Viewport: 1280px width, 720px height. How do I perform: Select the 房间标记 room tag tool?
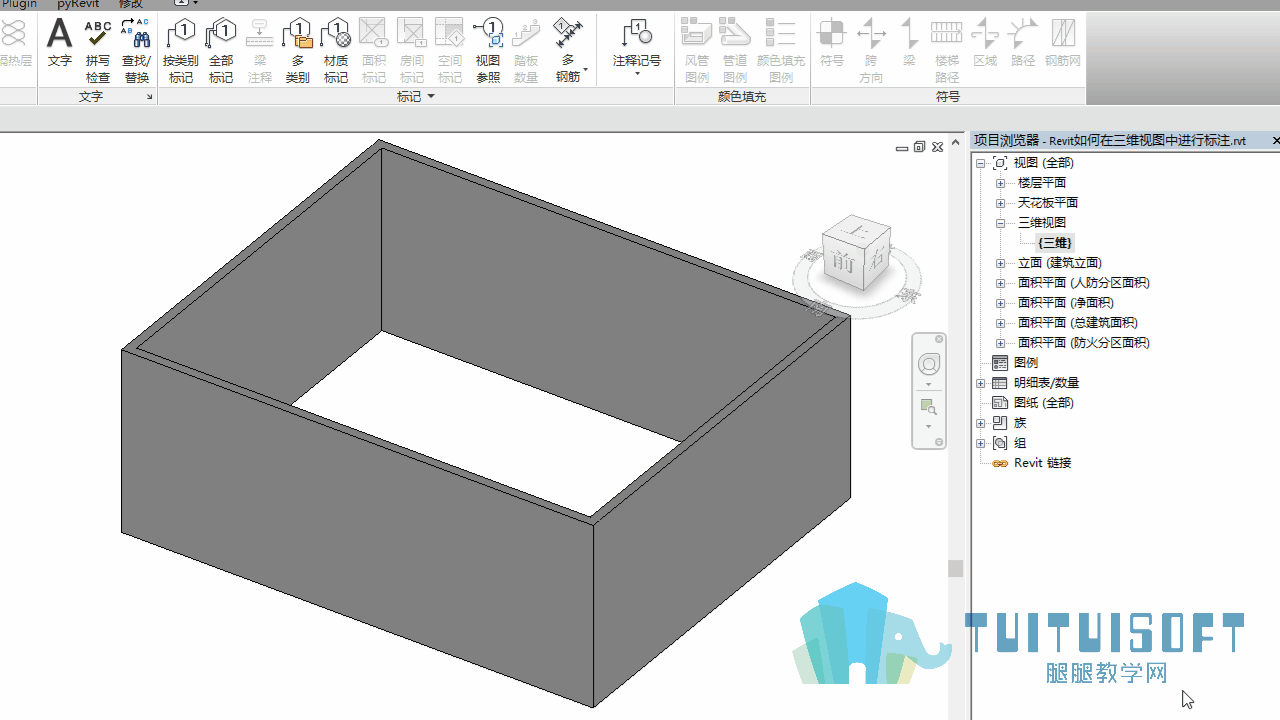(x=412, y=51)
